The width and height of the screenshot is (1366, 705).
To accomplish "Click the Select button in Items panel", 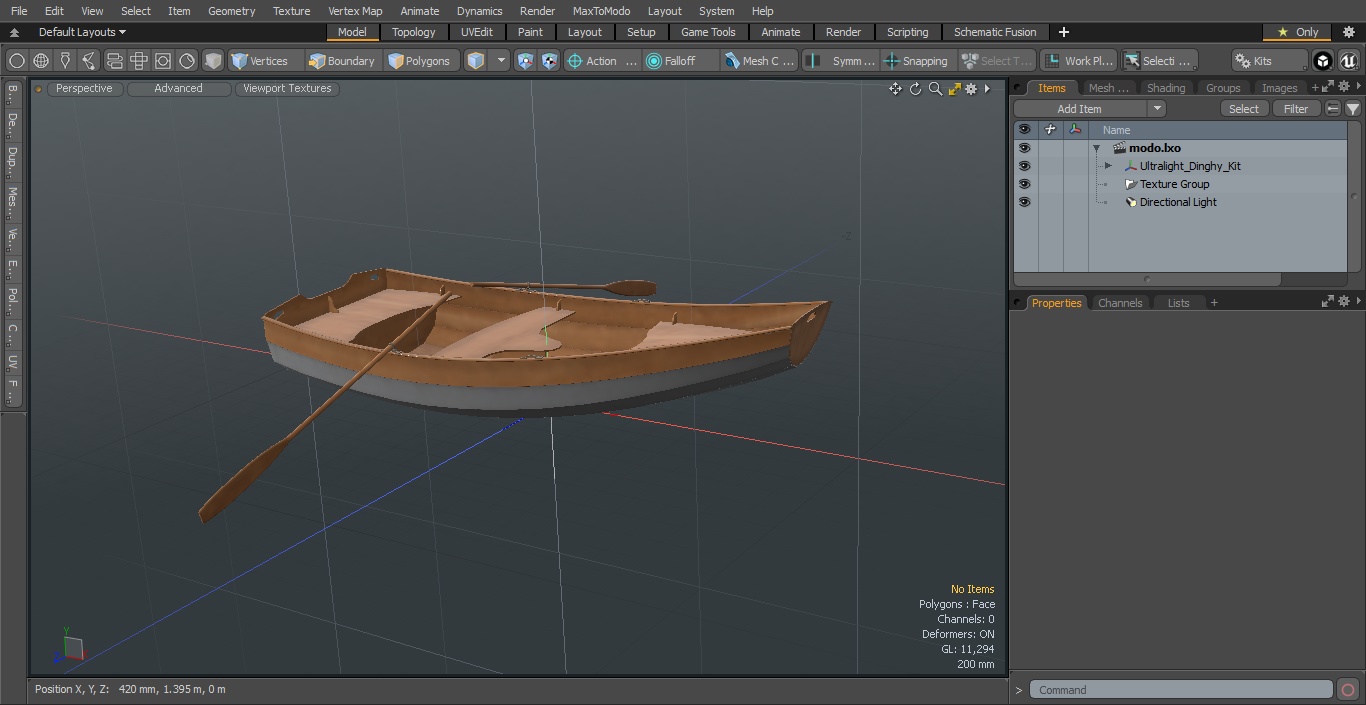I will point(1244,108).
